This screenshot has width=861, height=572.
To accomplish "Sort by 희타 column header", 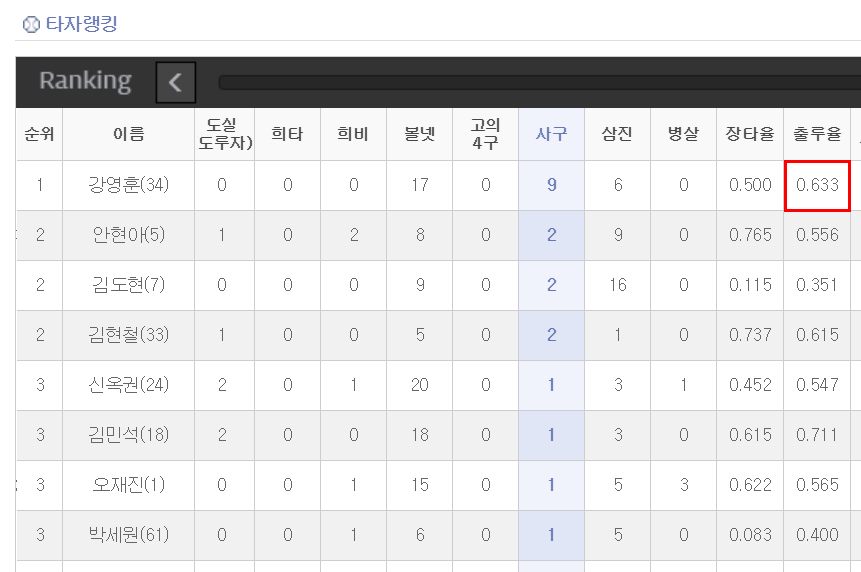I will point(287,134).
